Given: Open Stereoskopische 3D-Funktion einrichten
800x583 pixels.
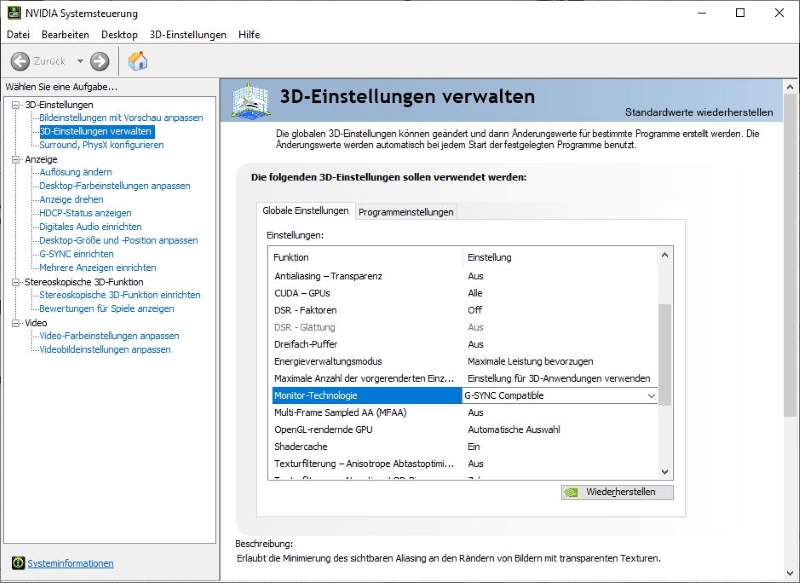Looking at the screenshot, I should (120, 295).
